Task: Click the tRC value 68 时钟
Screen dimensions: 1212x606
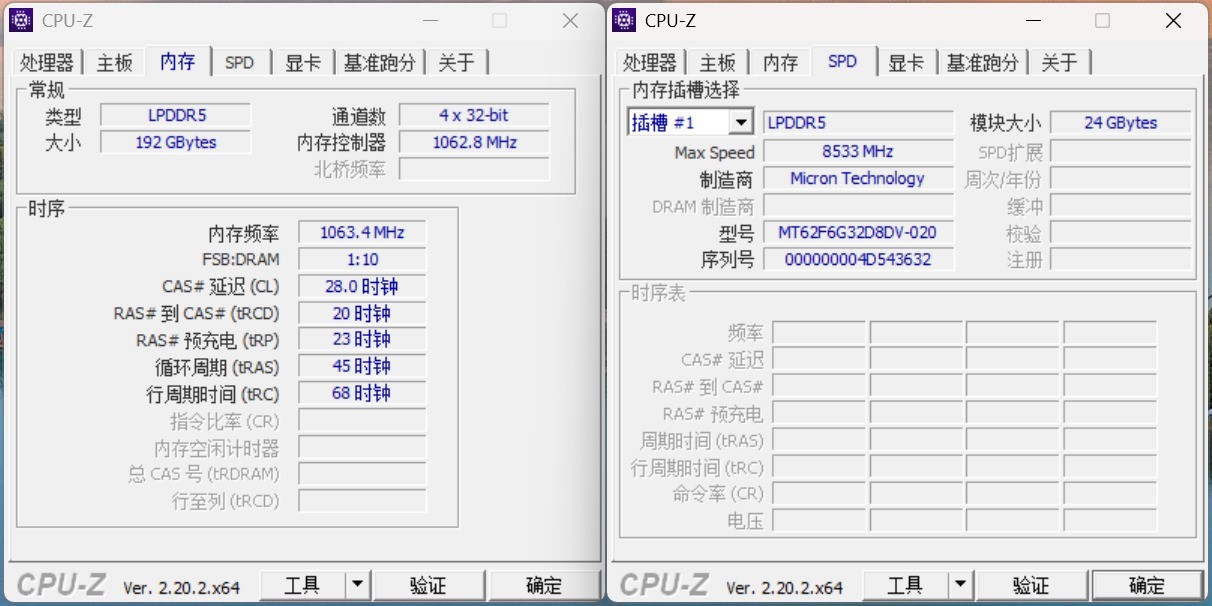Action: tap(362, 394)
